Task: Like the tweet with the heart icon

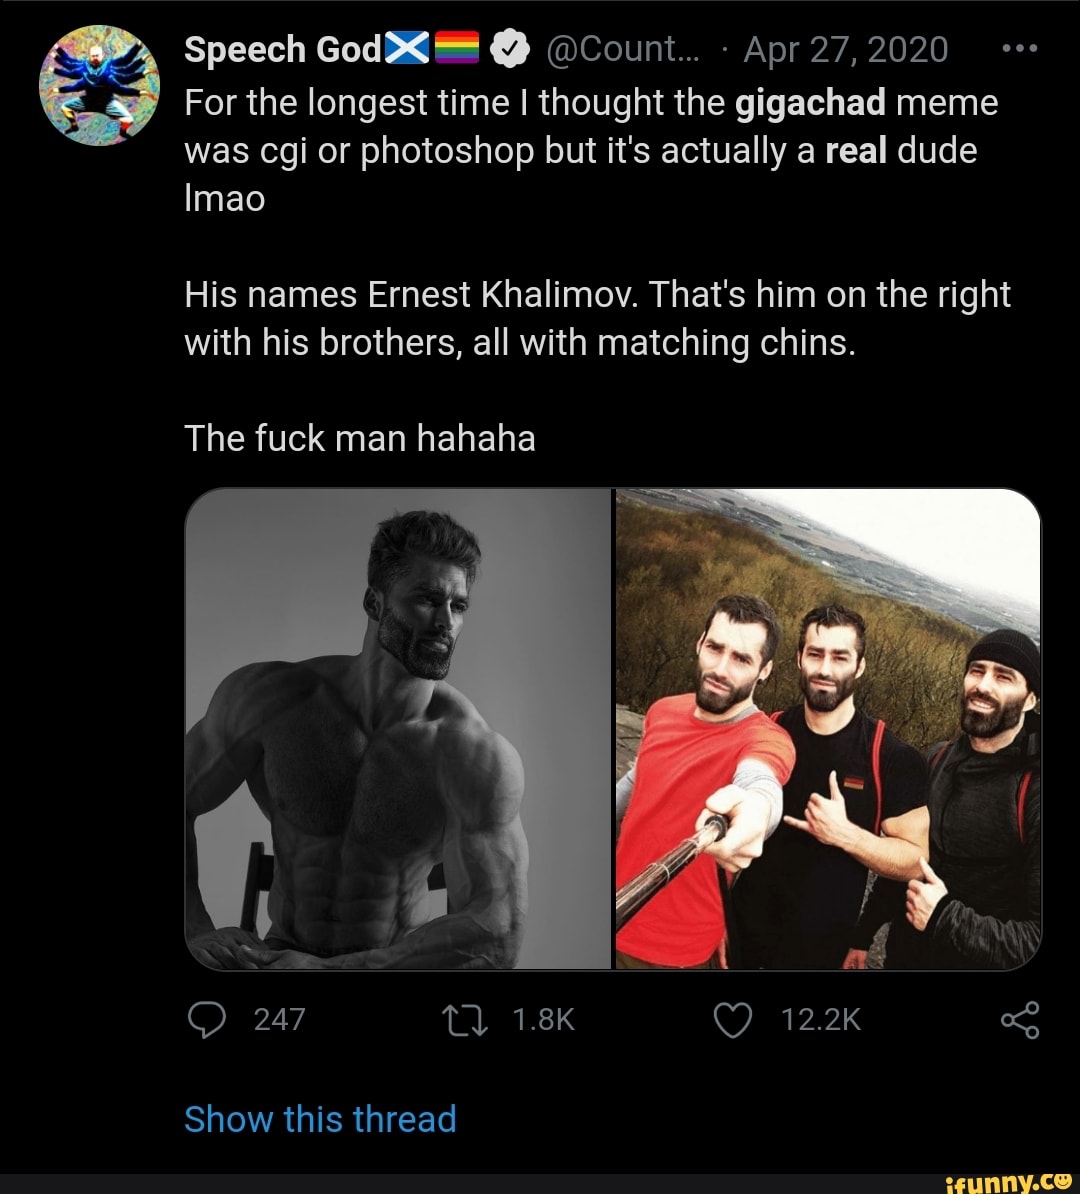Action: click(733, 1019)
